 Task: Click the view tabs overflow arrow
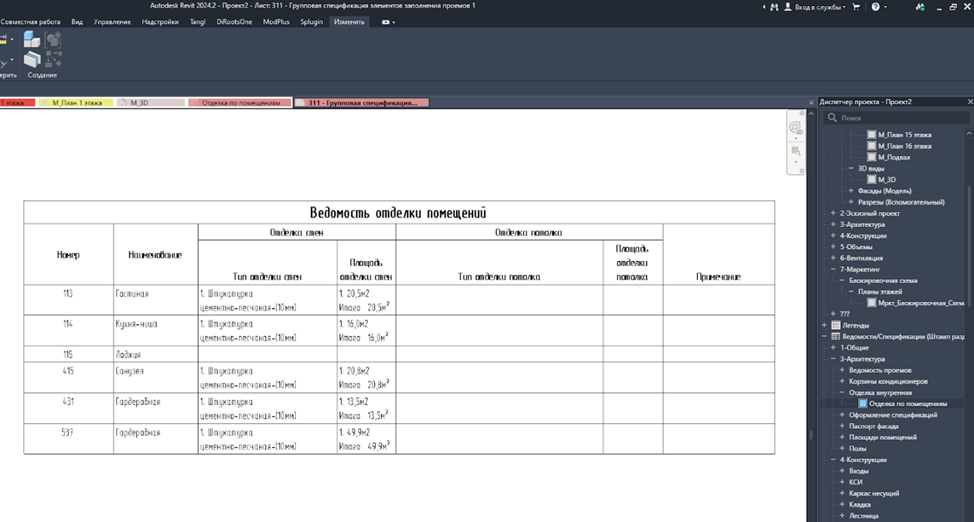pos(811,103)
